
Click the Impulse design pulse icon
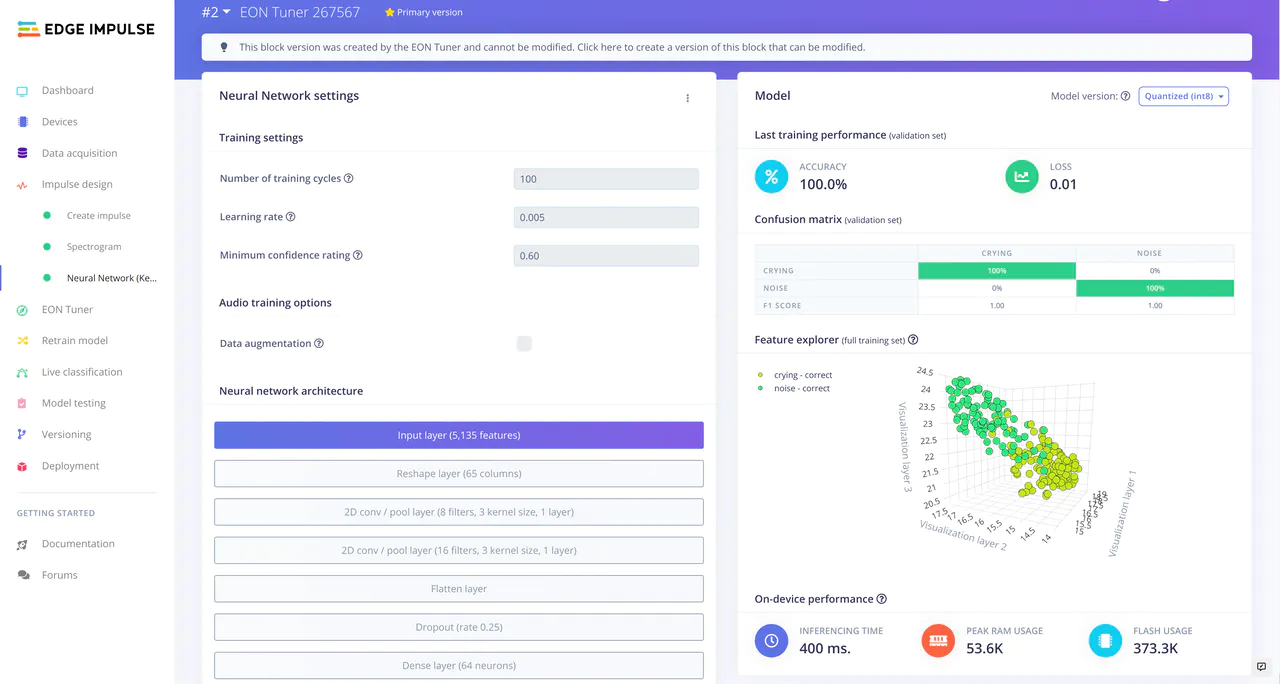(x=22, y=185)
